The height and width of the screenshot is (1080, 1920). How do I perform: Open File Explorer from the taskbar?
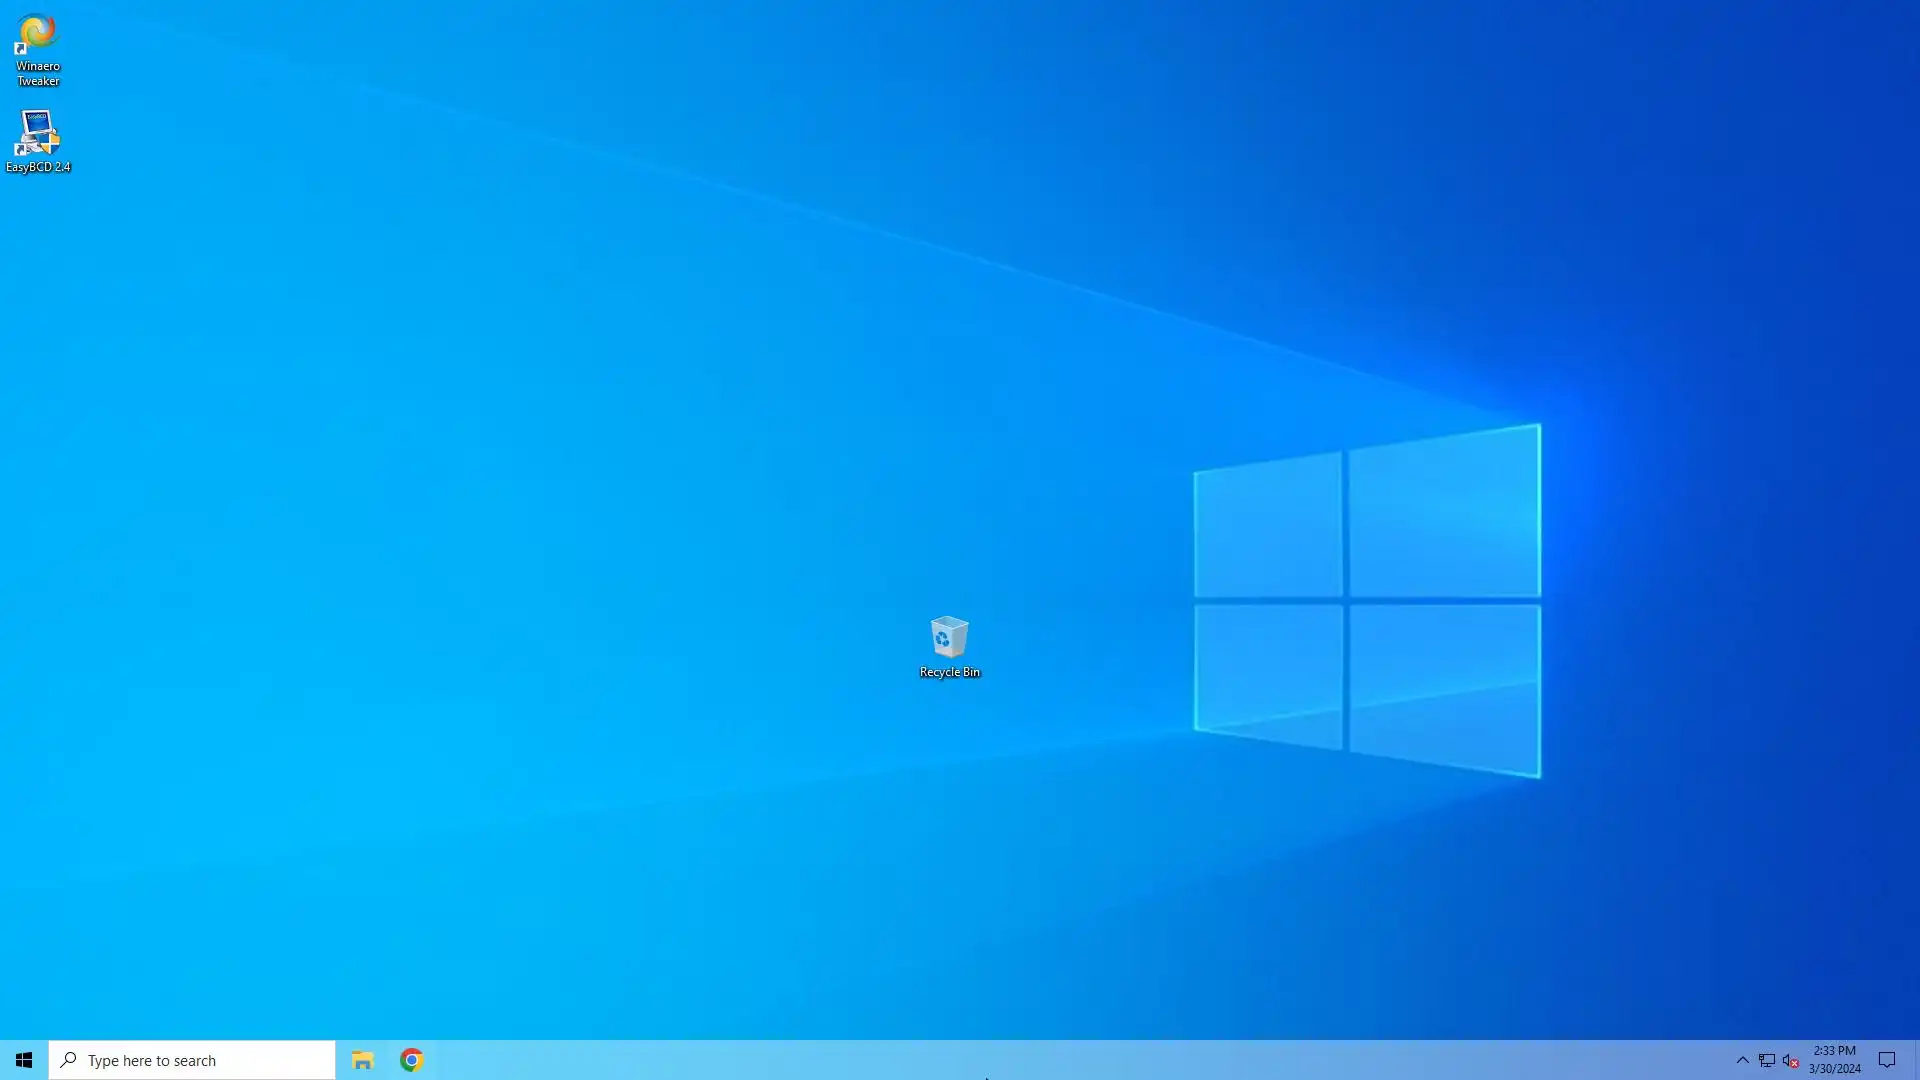[362, 1060]
